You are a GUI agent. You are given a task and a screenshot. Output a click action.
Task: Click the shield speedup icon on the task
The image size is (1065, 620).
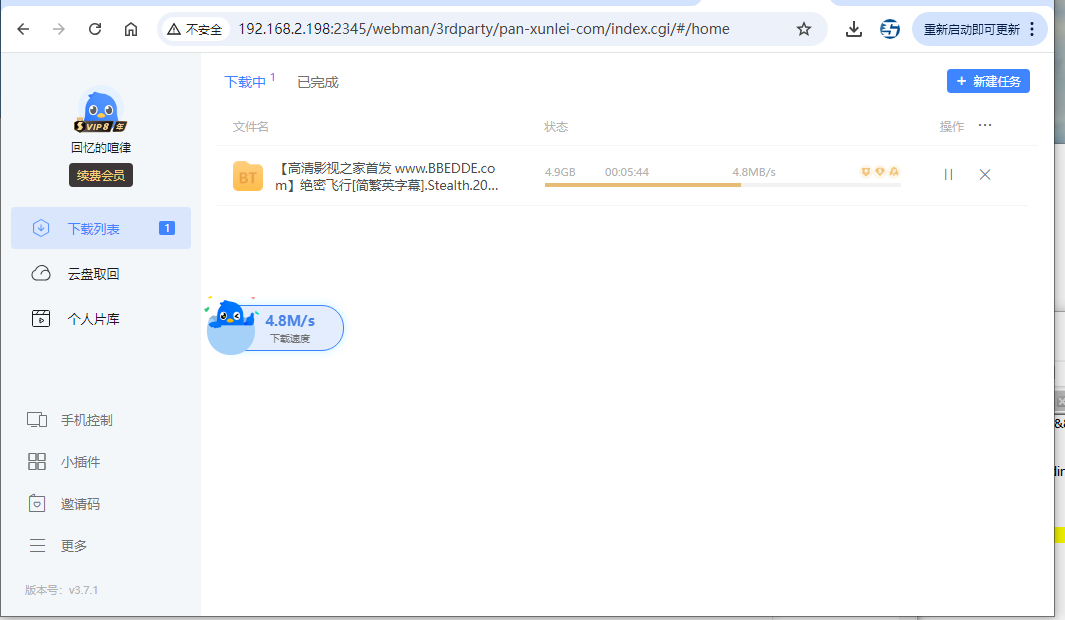(x=865, y=171)
